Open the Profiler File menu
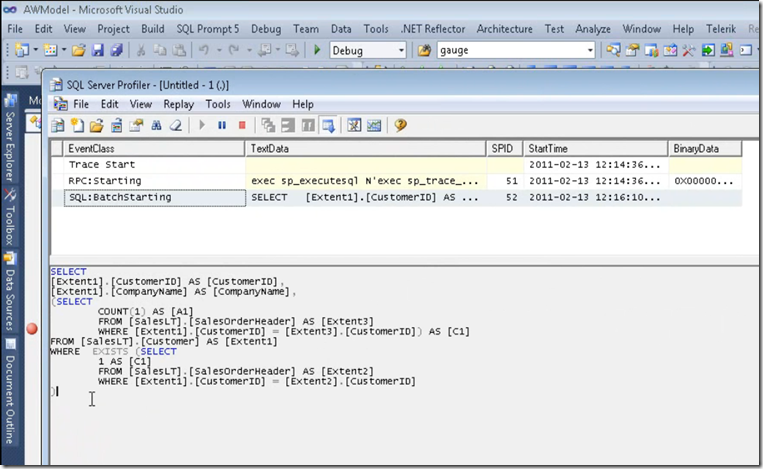The width and height of the screenshot is (763, 469). pos(81,104)
